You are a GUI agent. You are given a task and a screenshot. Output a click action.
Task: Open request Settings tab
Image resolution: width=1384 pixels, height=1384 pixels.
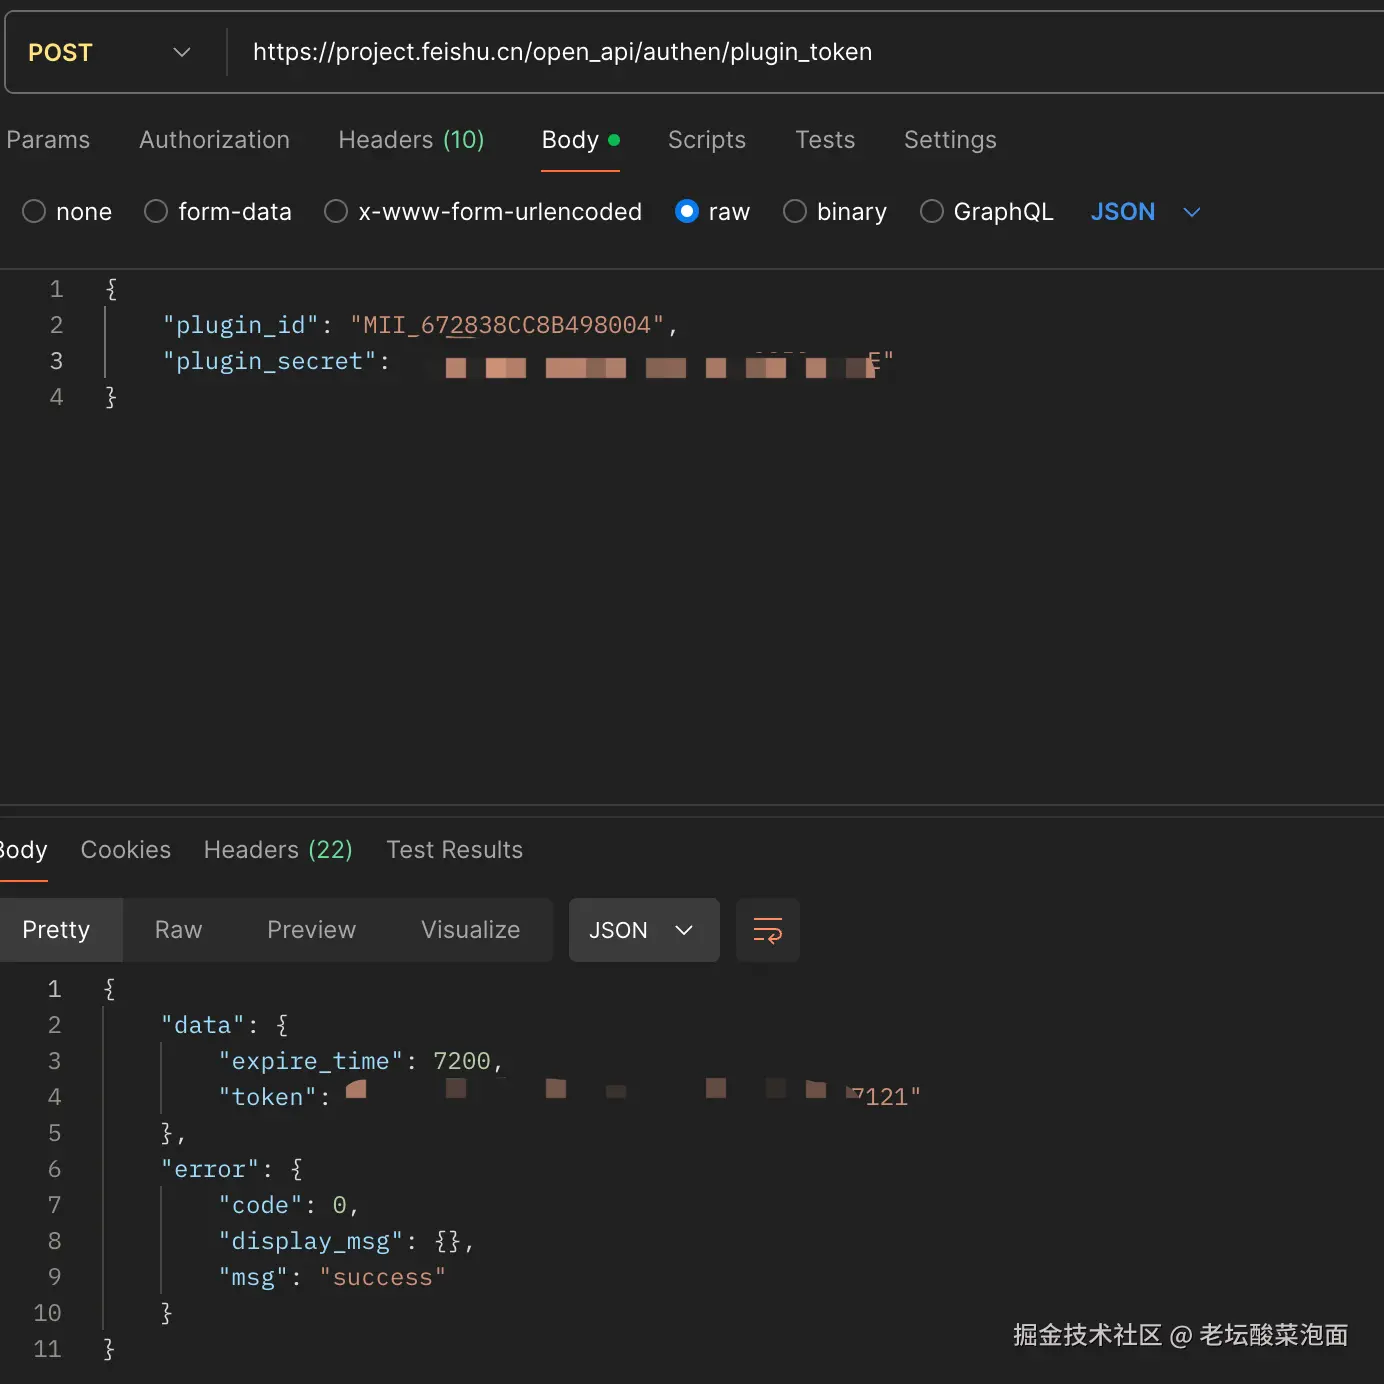click(x=950, y=140)
